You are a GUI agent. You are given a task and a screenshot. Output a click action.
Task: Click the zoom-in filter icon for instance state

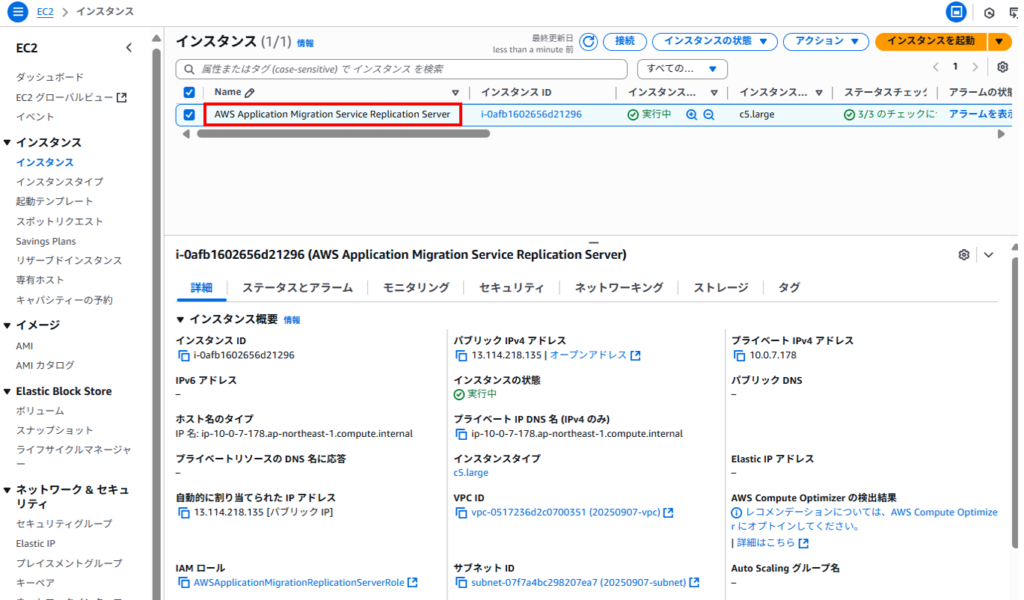[692, 115]
